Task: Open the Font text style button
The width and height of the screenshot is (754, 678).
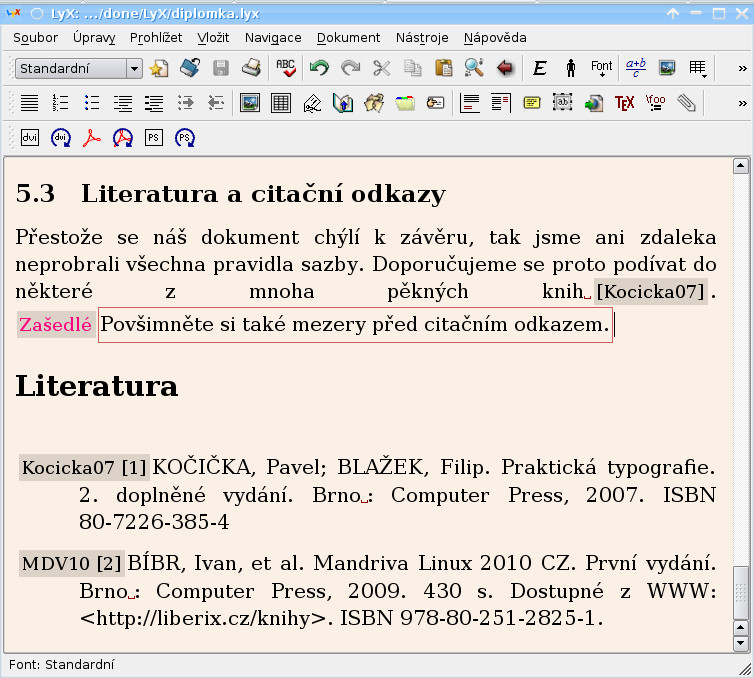Action: point(602,68)
